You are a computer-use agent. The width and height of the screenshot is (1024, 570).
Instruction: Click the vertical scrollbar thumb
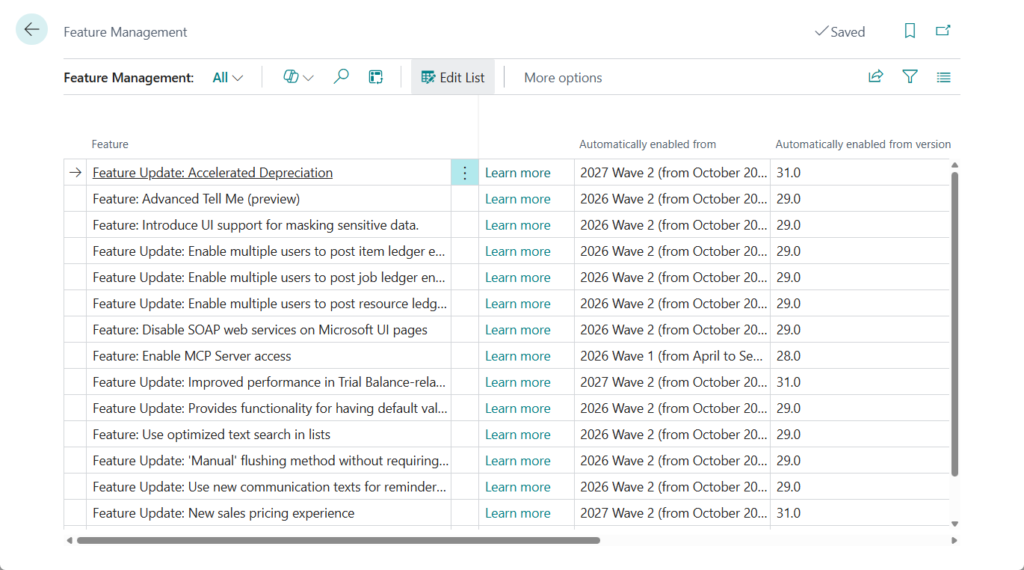click(954, 320)
